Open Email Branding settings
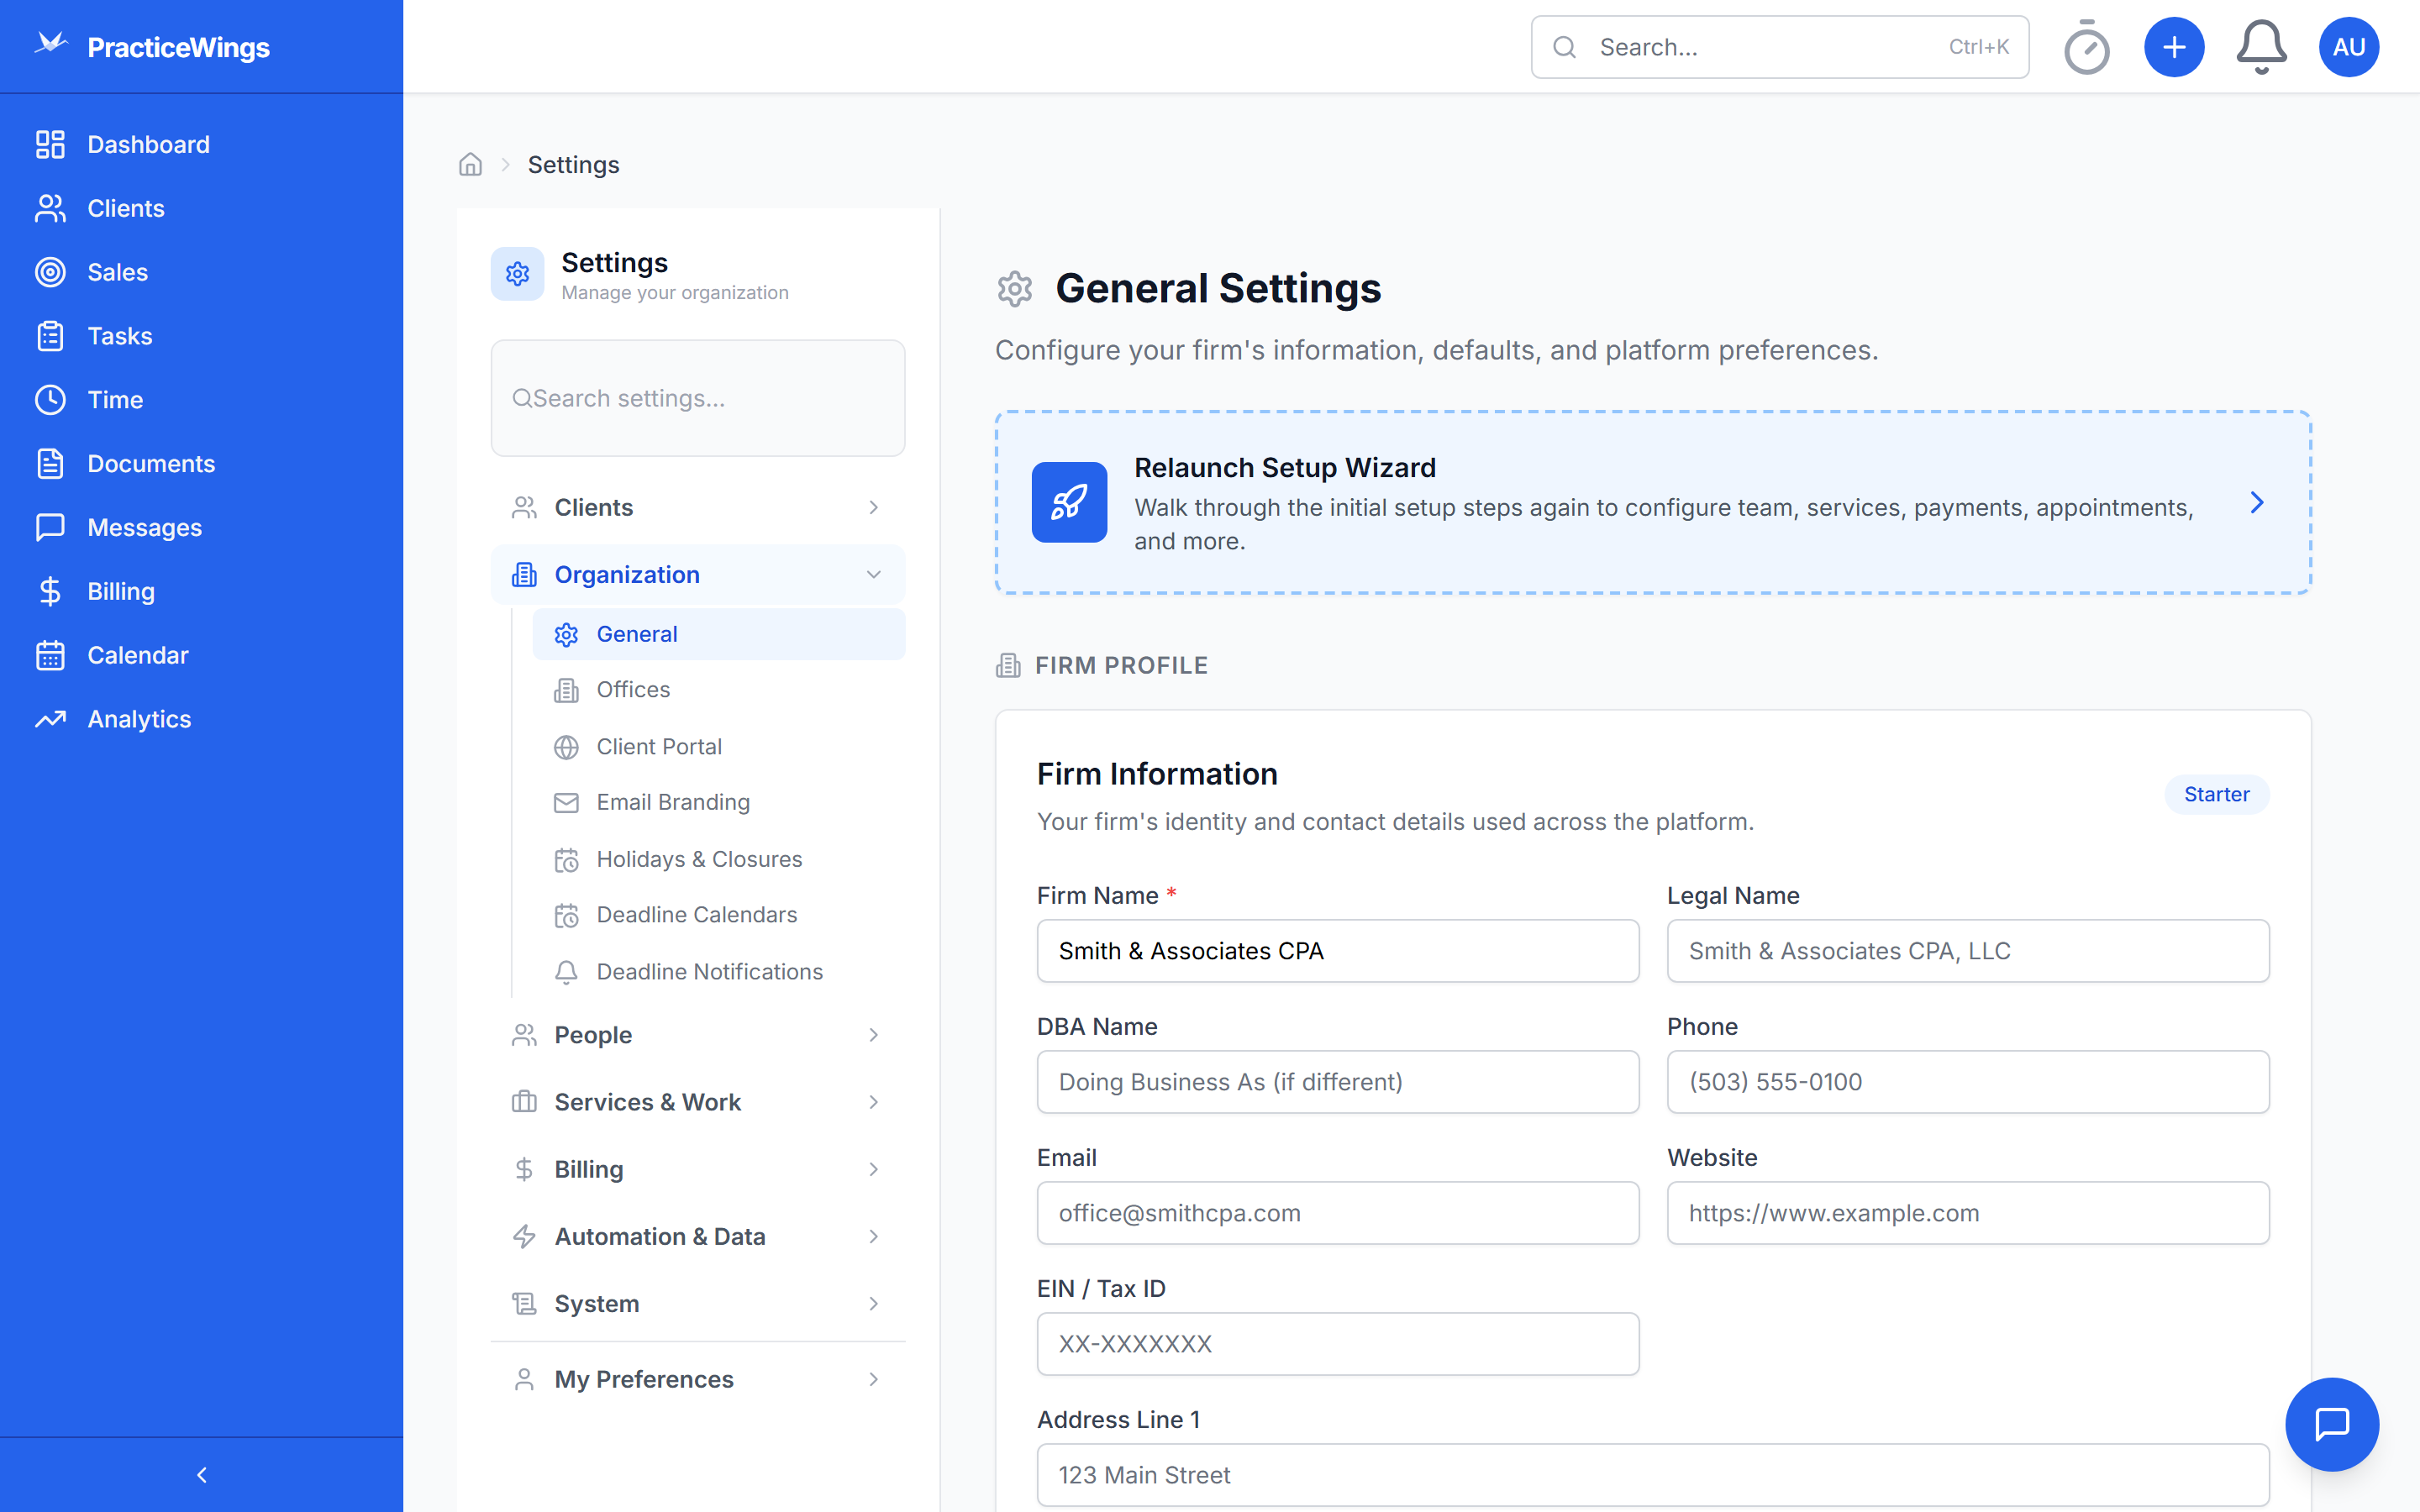Viewport: 2420px width, 1512px height. 719,802
